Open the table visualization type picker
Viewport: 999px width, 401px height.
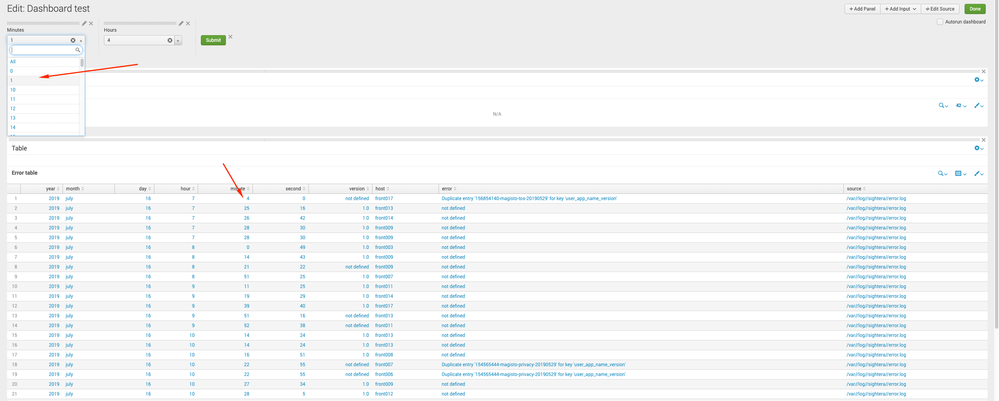click(x=960, y=173)
